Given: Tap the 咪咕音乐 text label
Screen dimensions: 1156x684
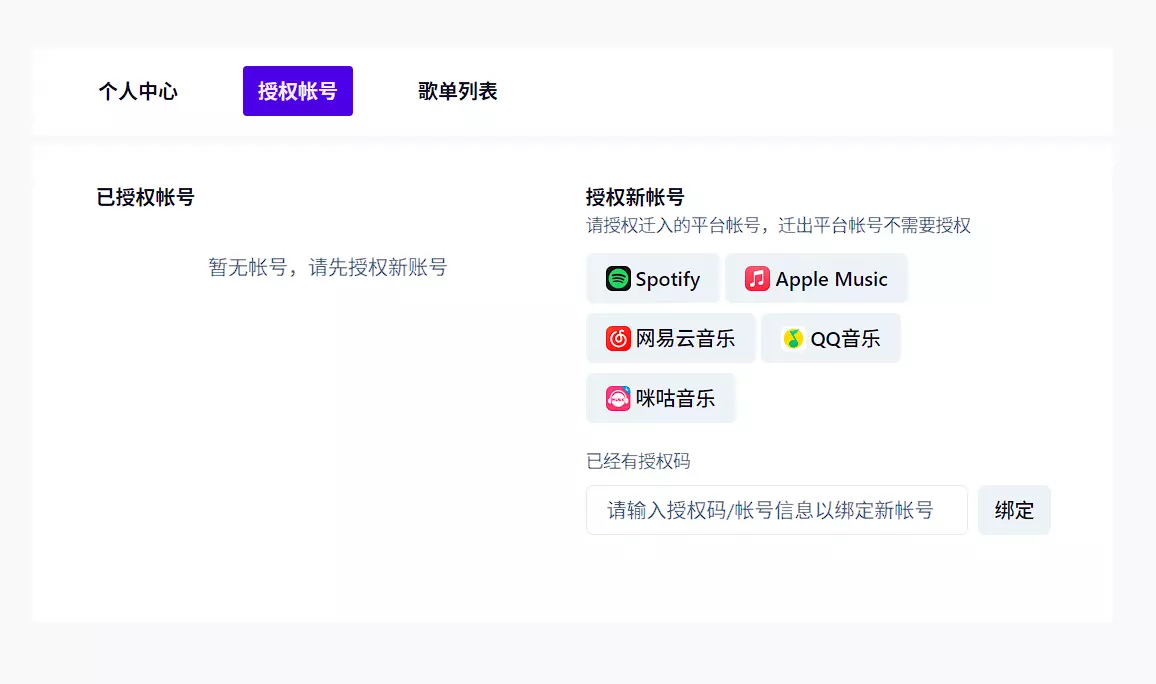Looking at the screenshot, I should (675, 399).
